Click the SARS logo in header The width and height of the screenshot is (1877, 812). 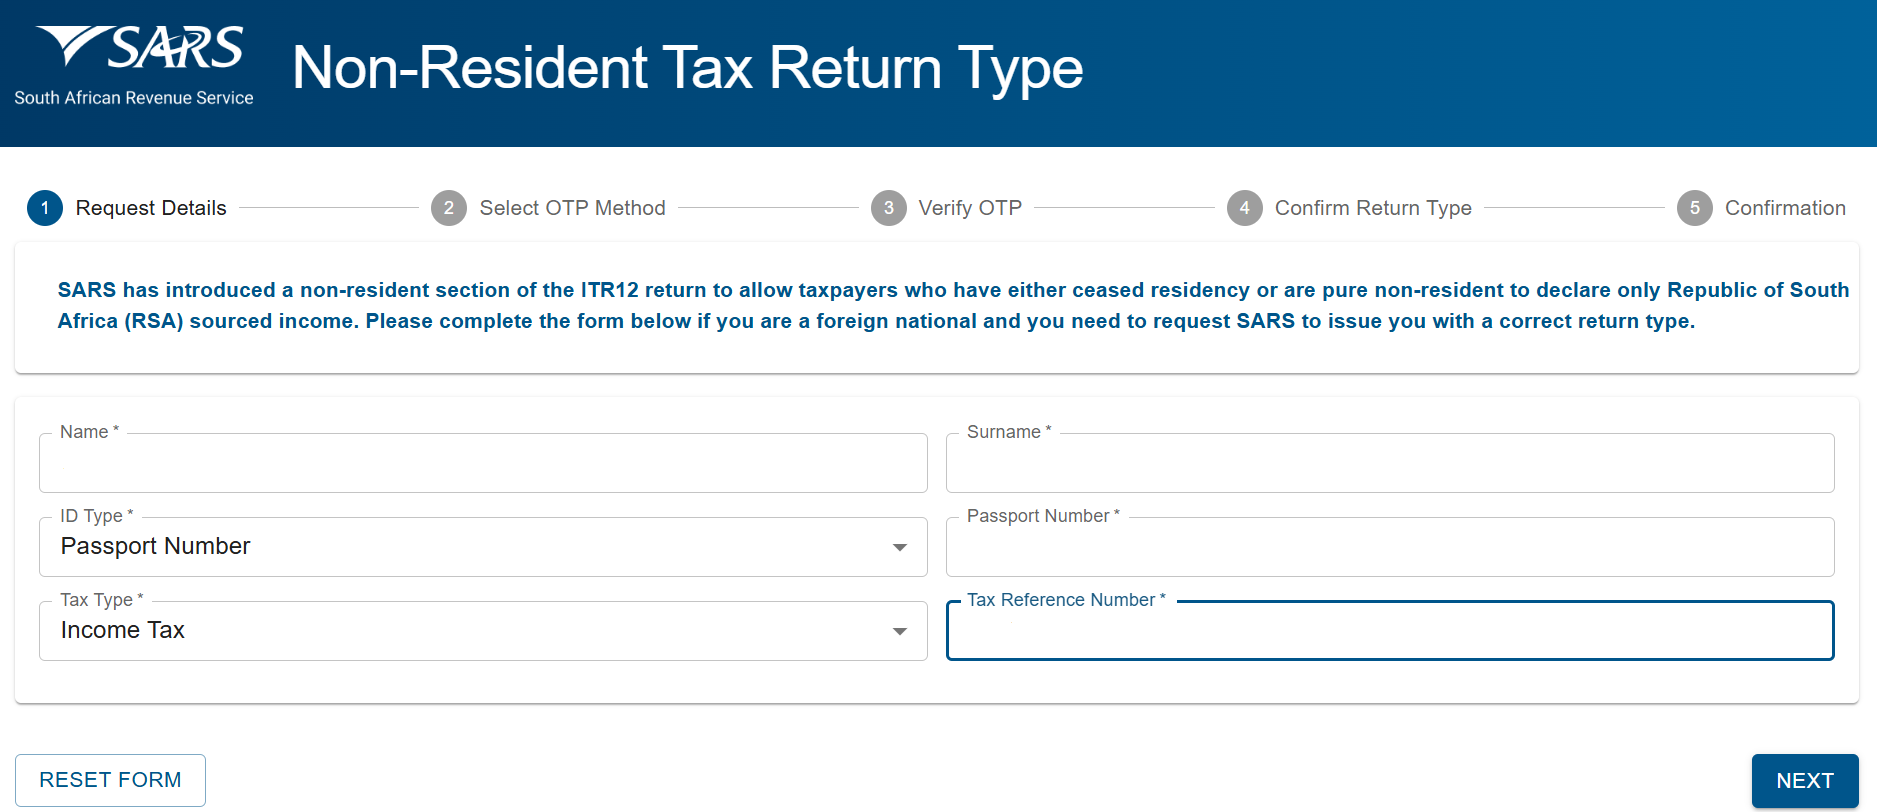[x=134, y=66]
